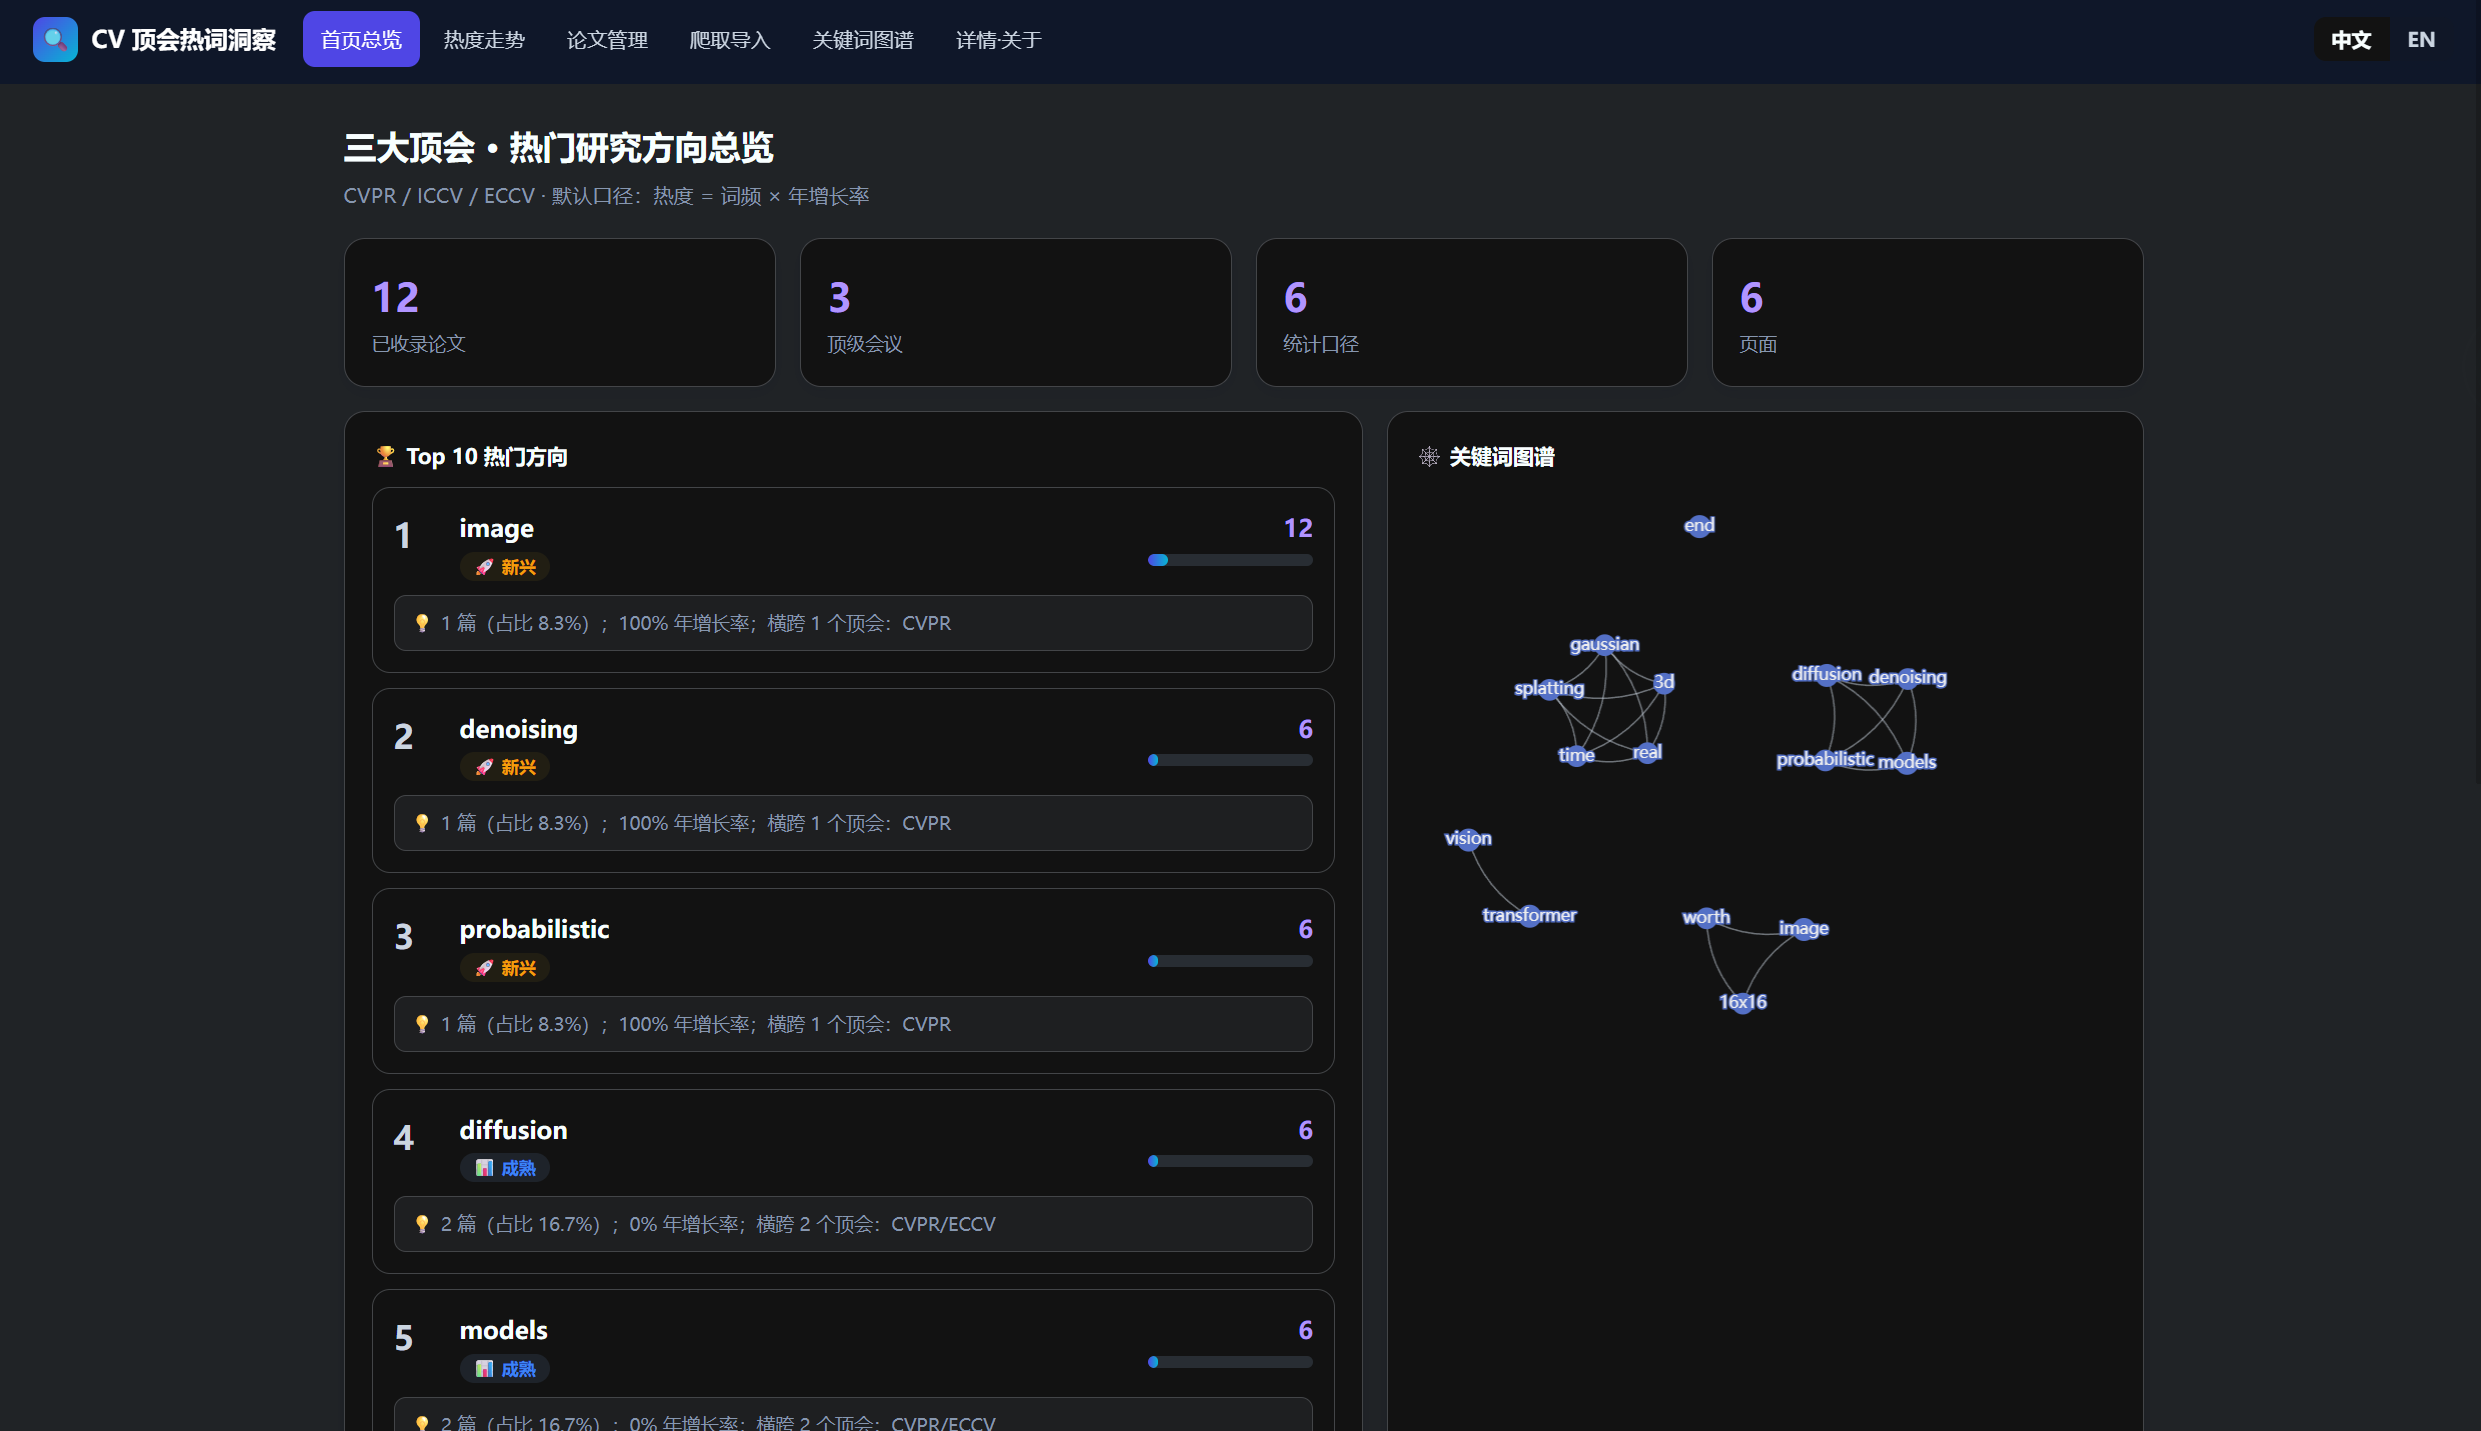Click the vision node in keyword graph

point(1468,839)
